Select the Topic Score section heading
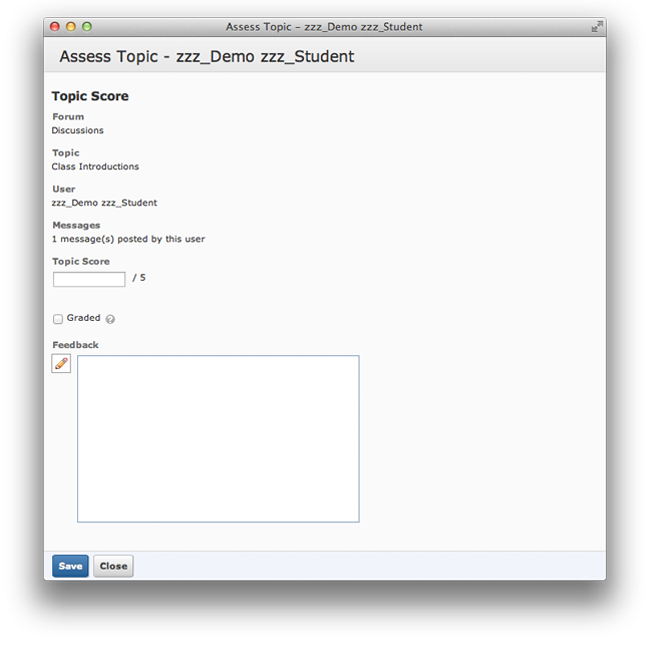The height and width of the screenshot is (667, 650). 90,97
